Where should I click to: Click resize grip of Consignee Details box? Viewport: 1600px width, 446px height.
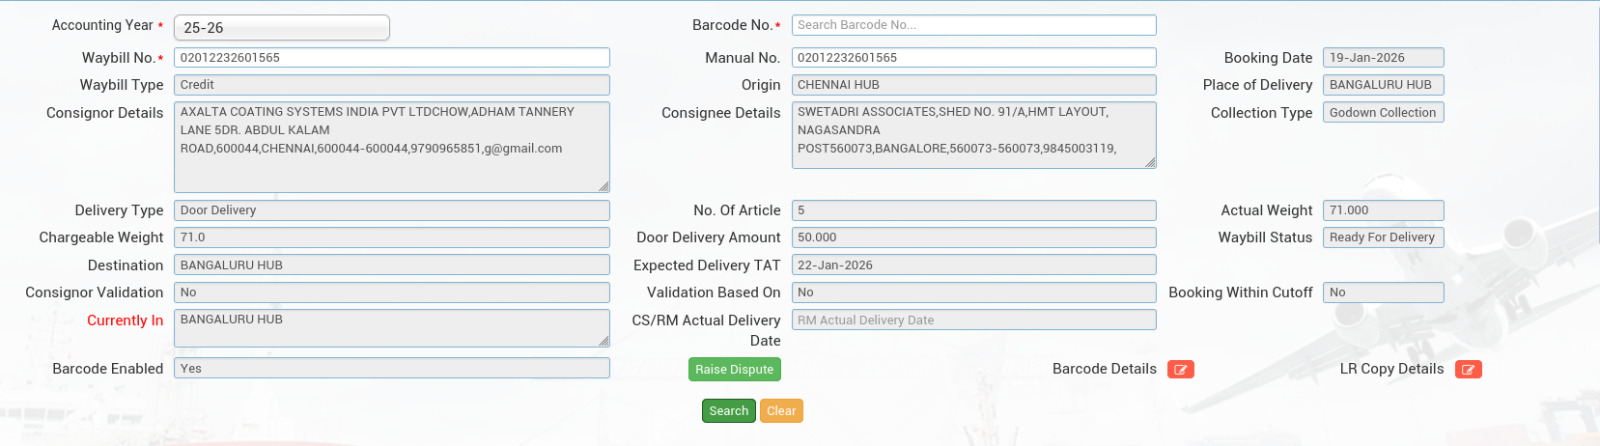point(1150,162)
